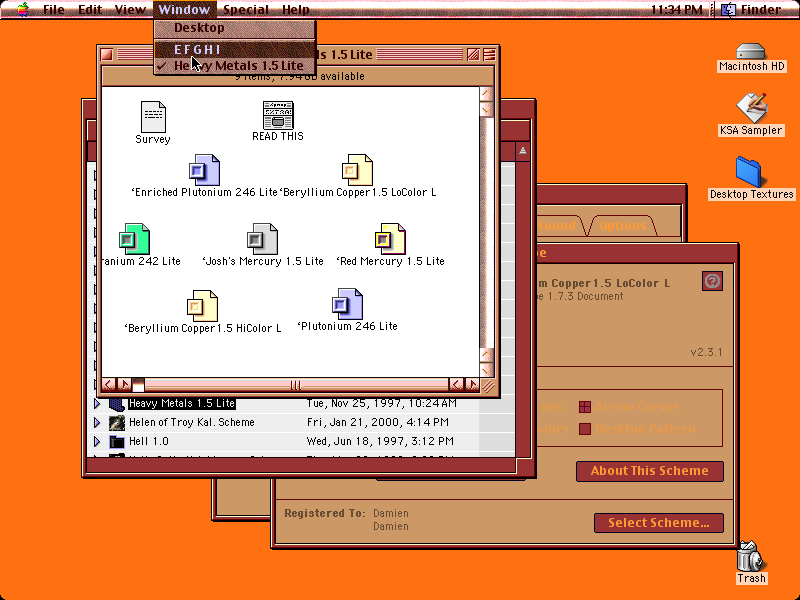This screenshot has width=800, height=600.
Task: Click the date 'Wed, Jun 18, 1997, 3:12 PM'
Action: pyautogui.click(x=380, y=441)
